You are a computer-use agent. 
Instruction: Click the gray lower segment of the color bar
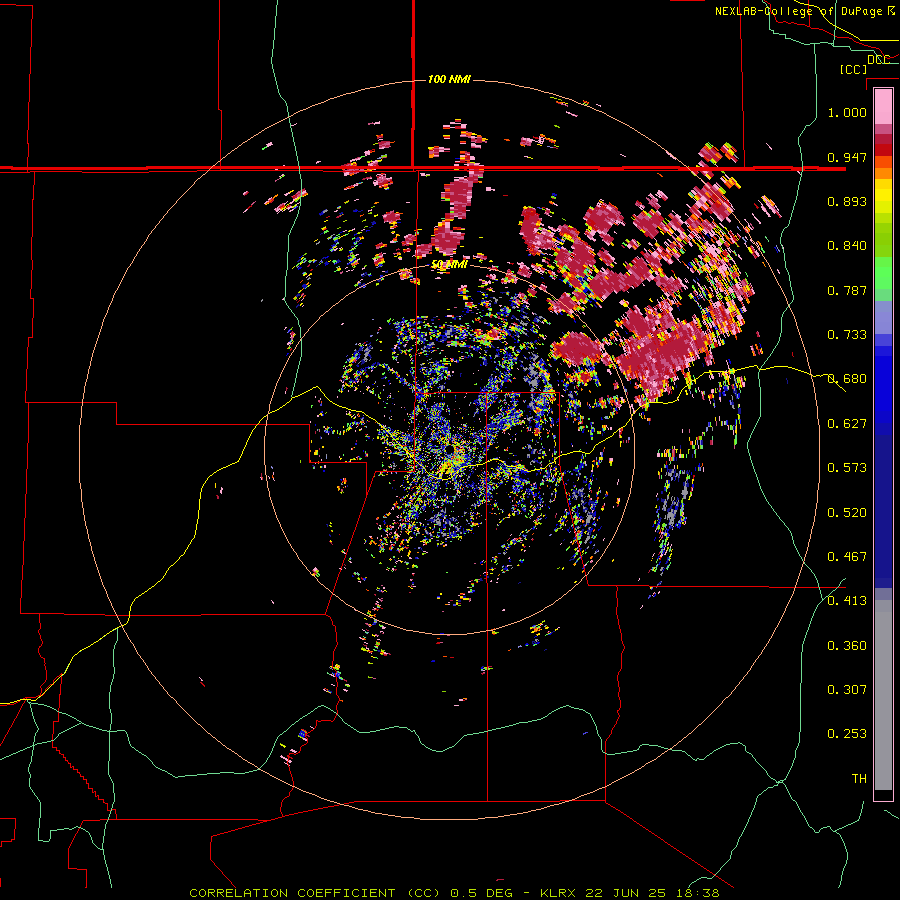coord(883,695)
